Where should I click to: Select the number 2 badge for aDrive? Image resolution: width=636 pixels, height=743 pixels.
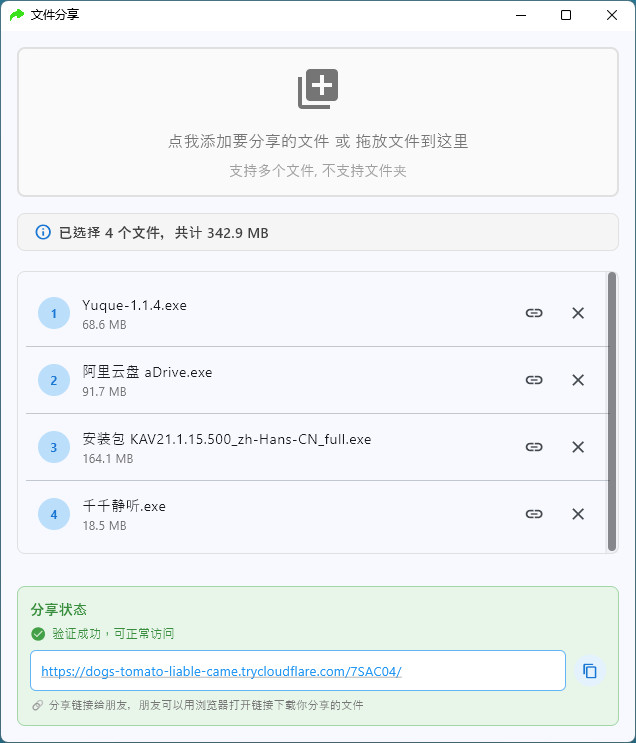pos(53,380)
